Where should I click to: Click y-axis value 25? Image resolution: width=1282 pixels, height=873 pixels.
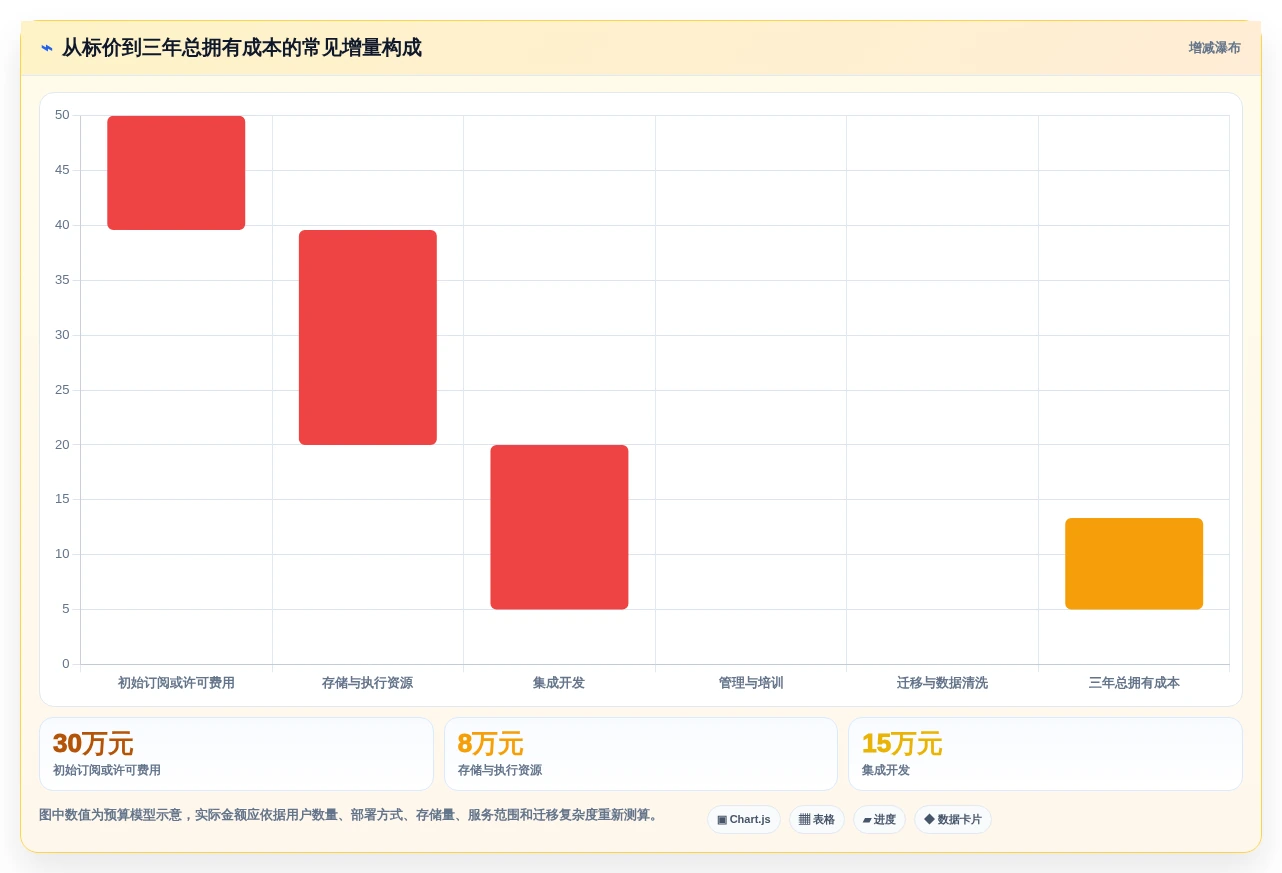[x=62, y=390]
